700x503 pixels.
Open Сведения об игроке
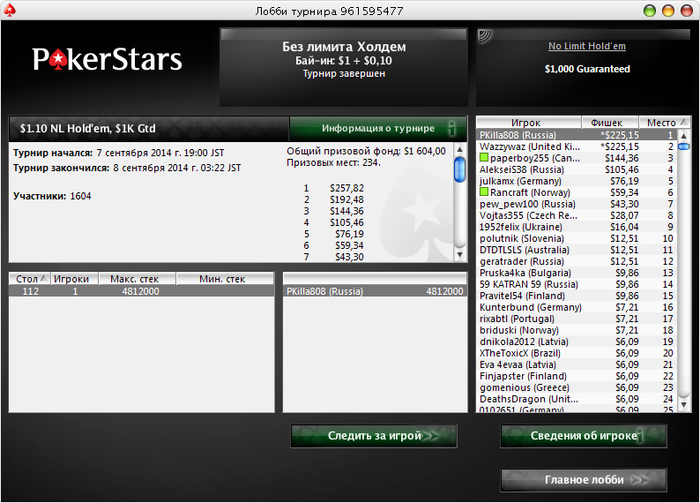584,436
